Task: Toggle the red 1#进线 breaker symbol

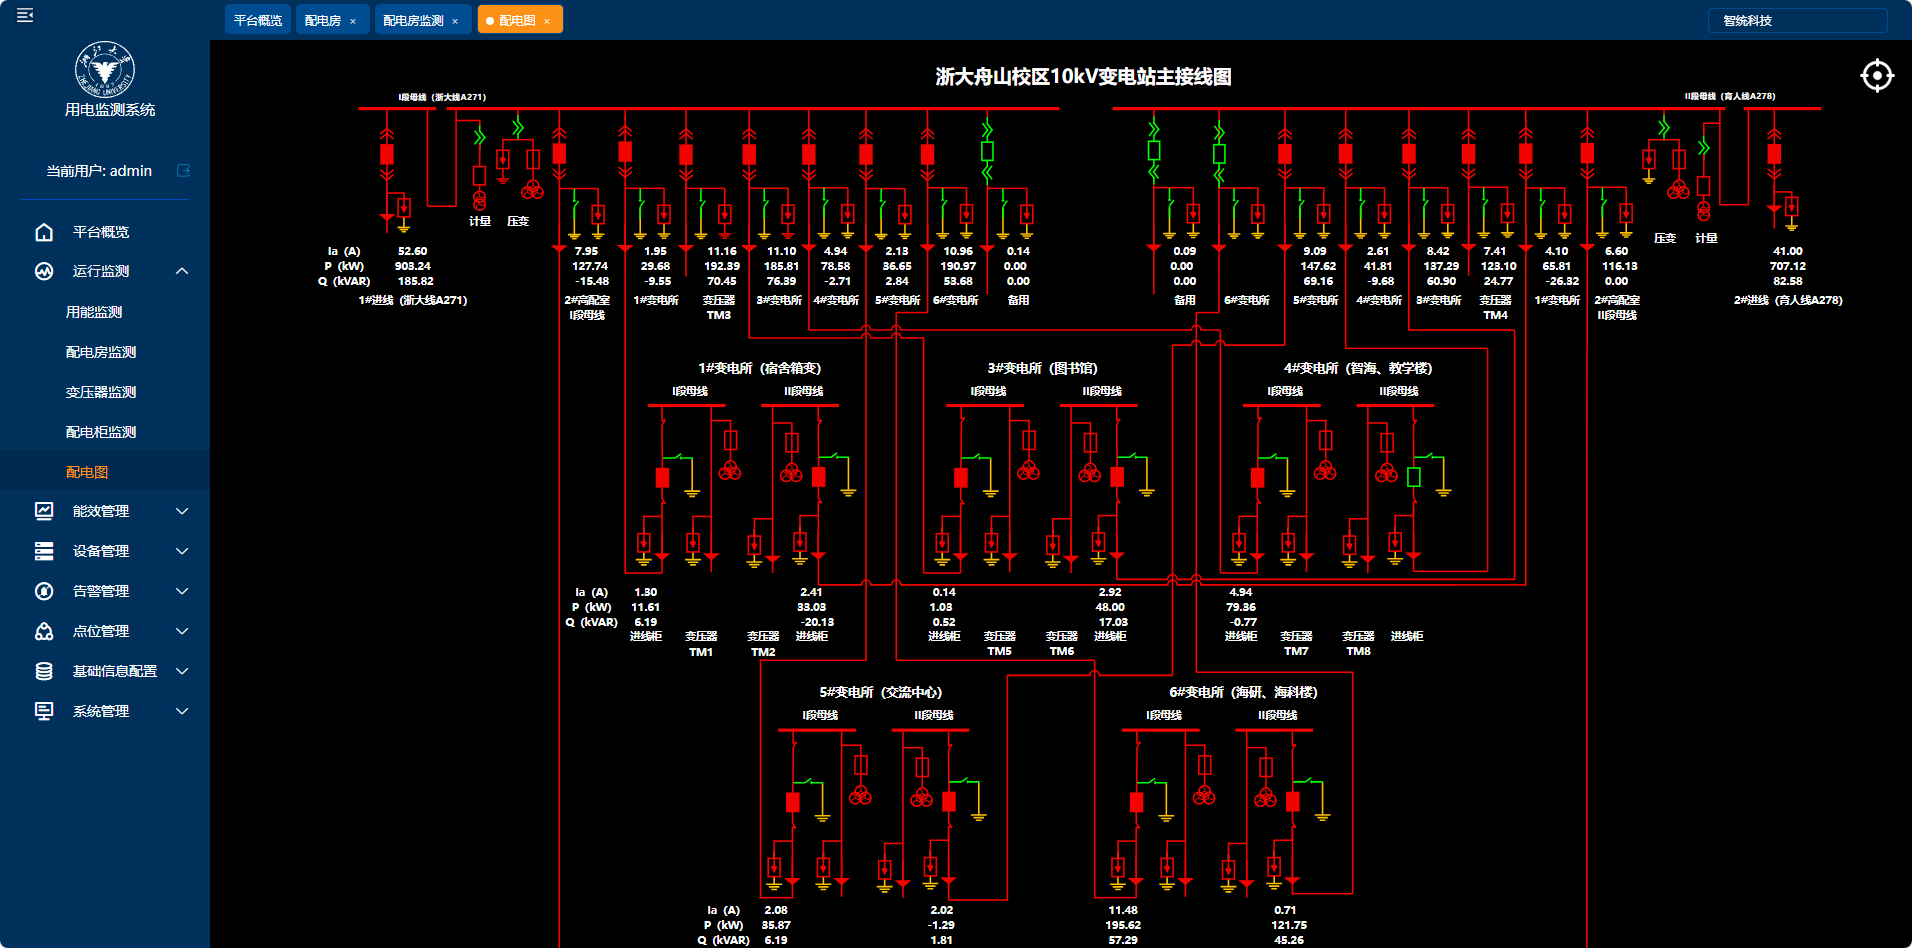Action: click(387, 154)
